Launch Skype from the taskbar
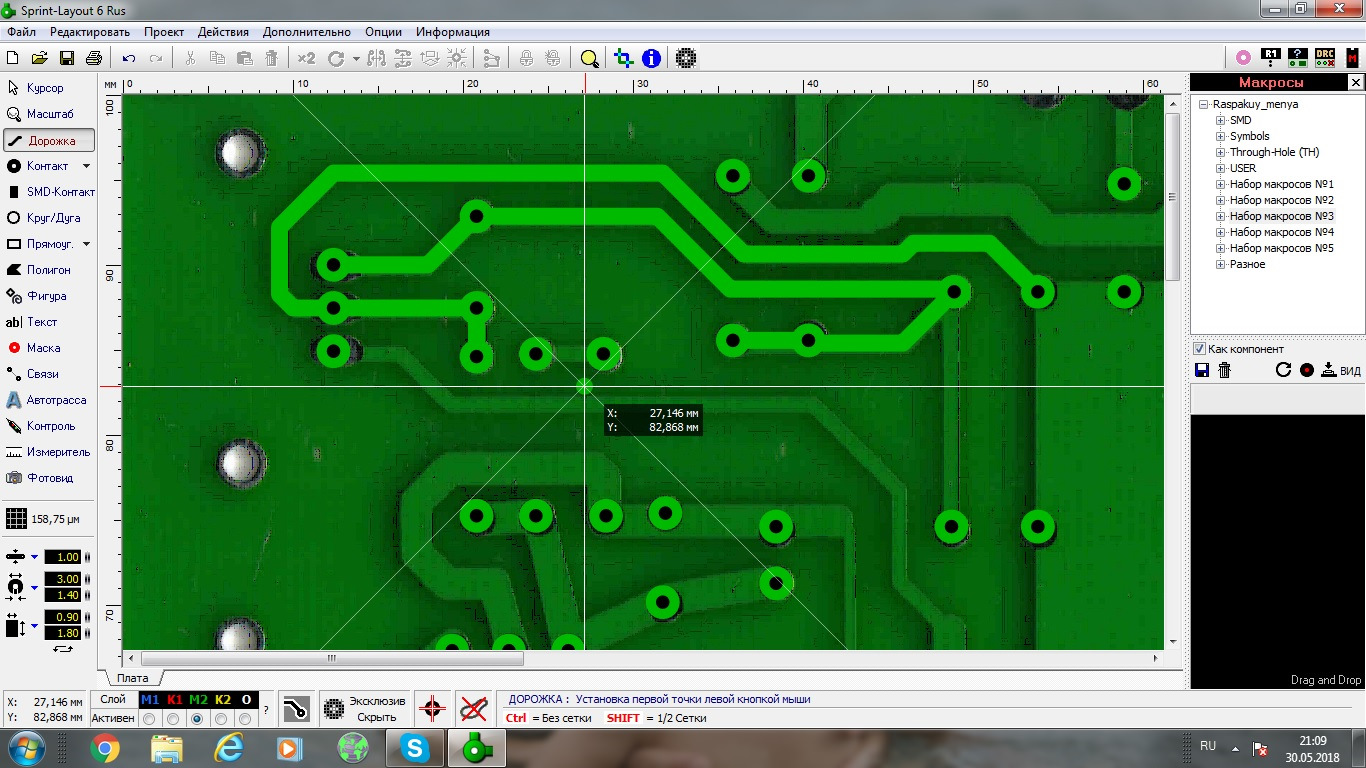Viewport: 1366px width, 768px height. (x=414, y=747)
